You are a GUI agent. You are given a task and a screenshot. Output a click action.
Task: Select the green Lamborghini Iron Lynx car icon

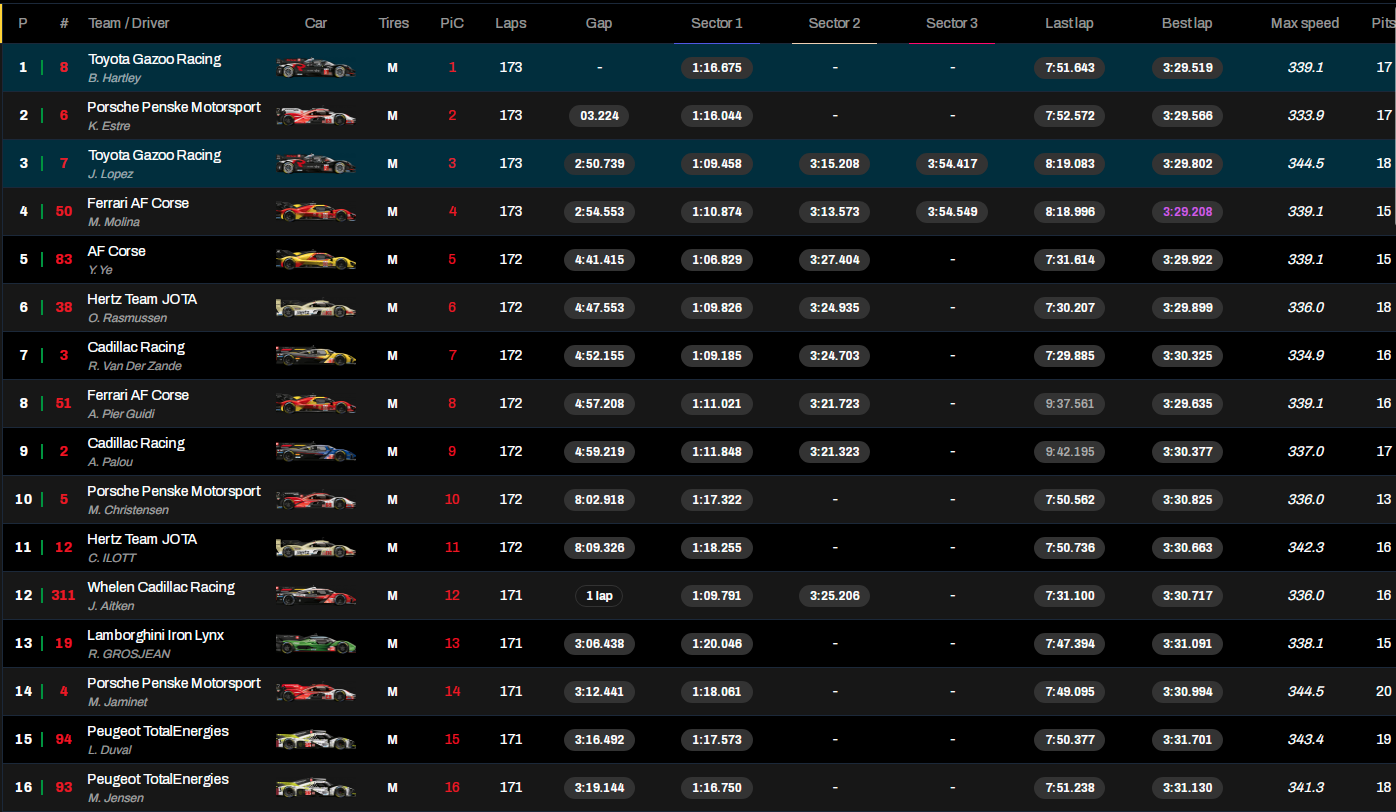click(x=315, y=644)
